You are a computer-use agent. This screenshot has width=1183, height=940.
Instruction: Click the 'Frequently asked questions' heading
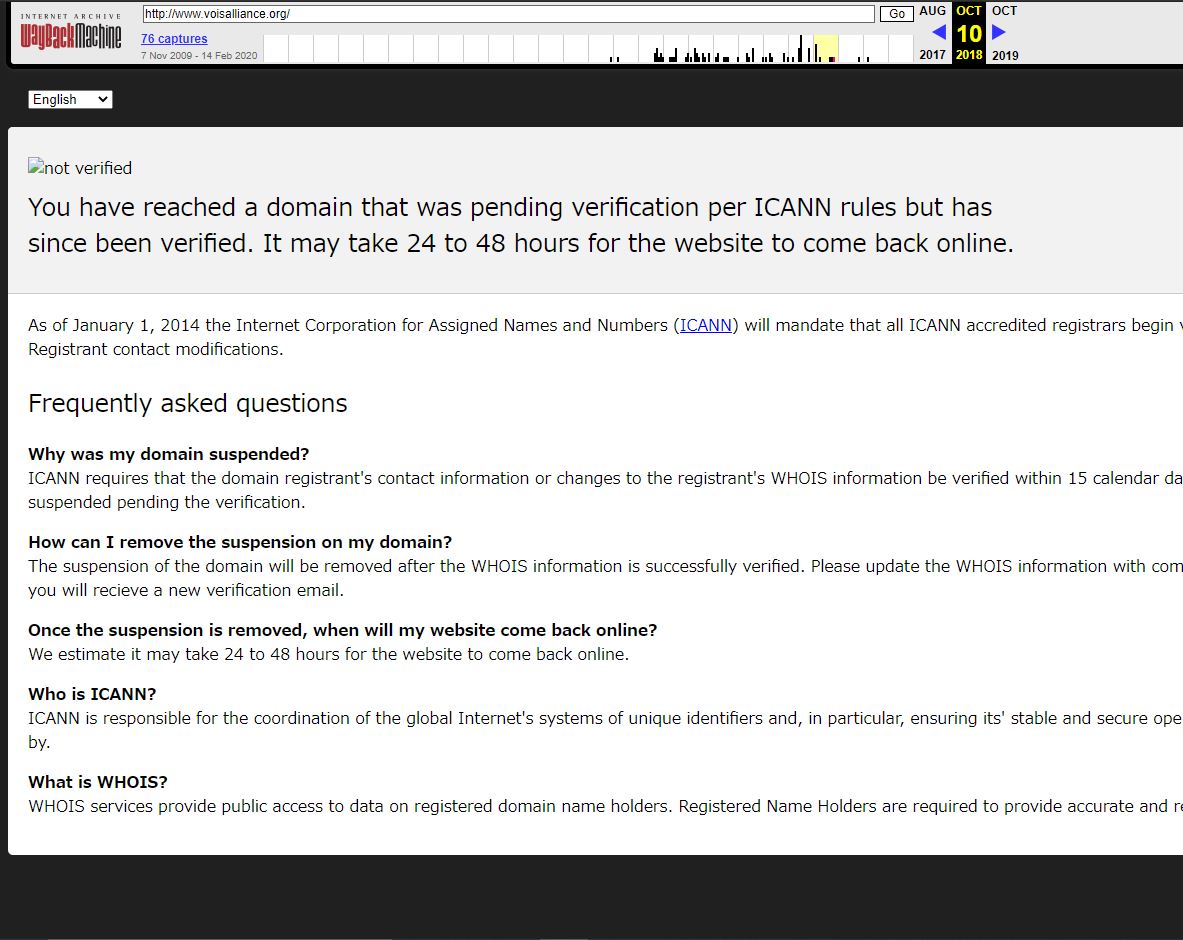tap(188, 403)
